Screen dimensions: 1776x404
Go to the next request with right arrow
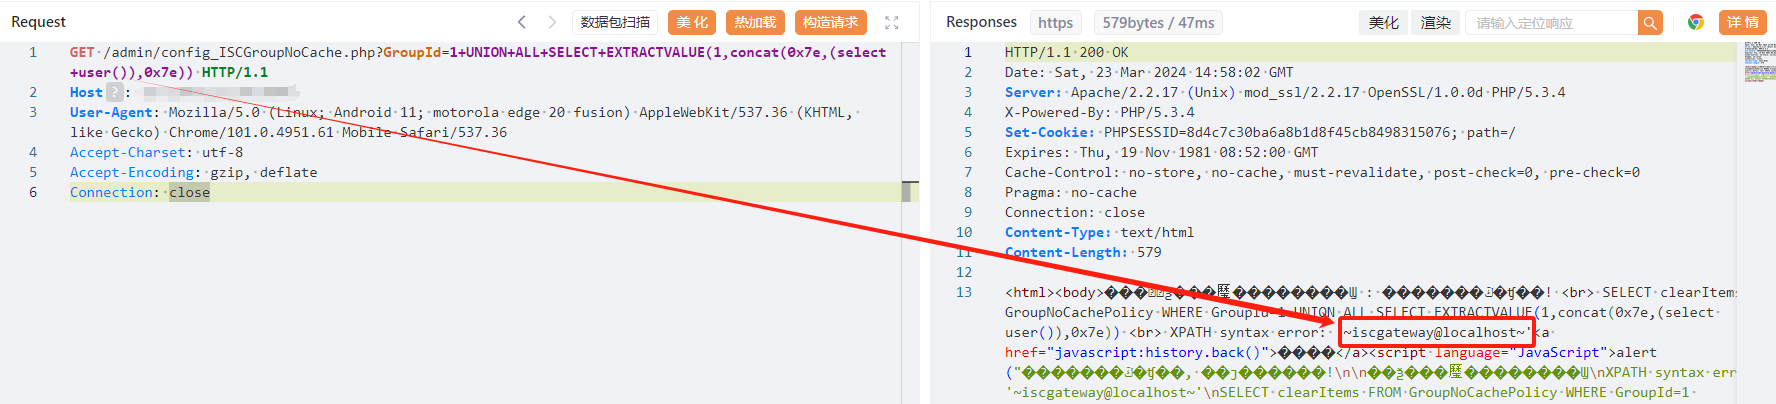tap(551, 22)
